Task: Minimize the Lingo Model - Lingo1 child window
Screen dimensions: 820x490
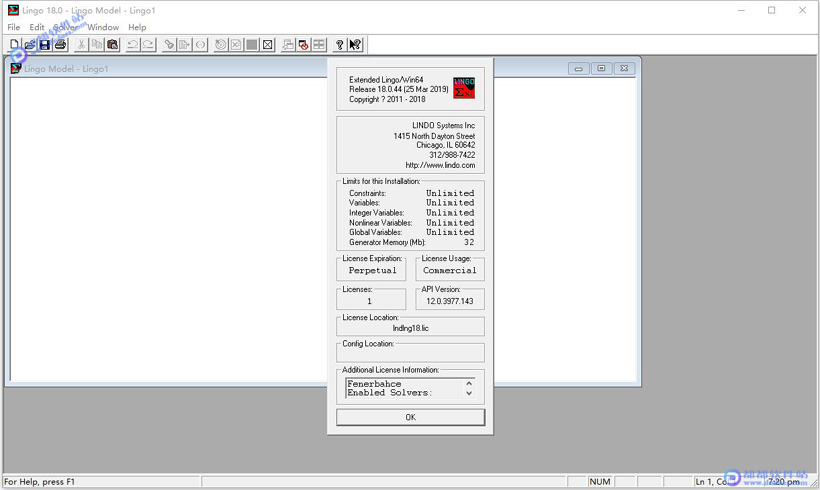Action: 578,69
